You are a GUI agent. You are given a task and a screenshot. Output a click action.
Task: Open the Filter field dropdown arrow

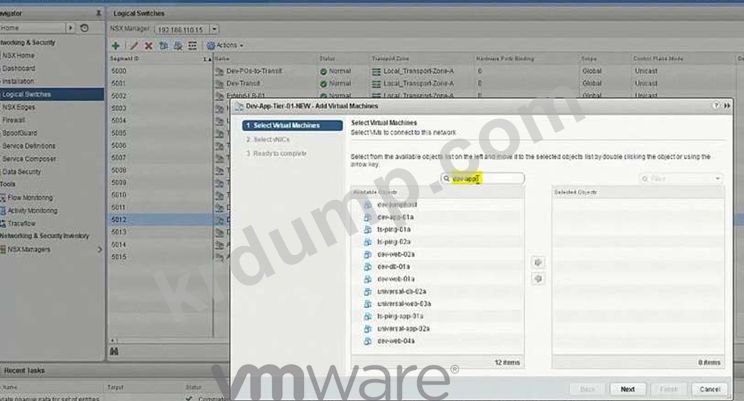(718, 179)
